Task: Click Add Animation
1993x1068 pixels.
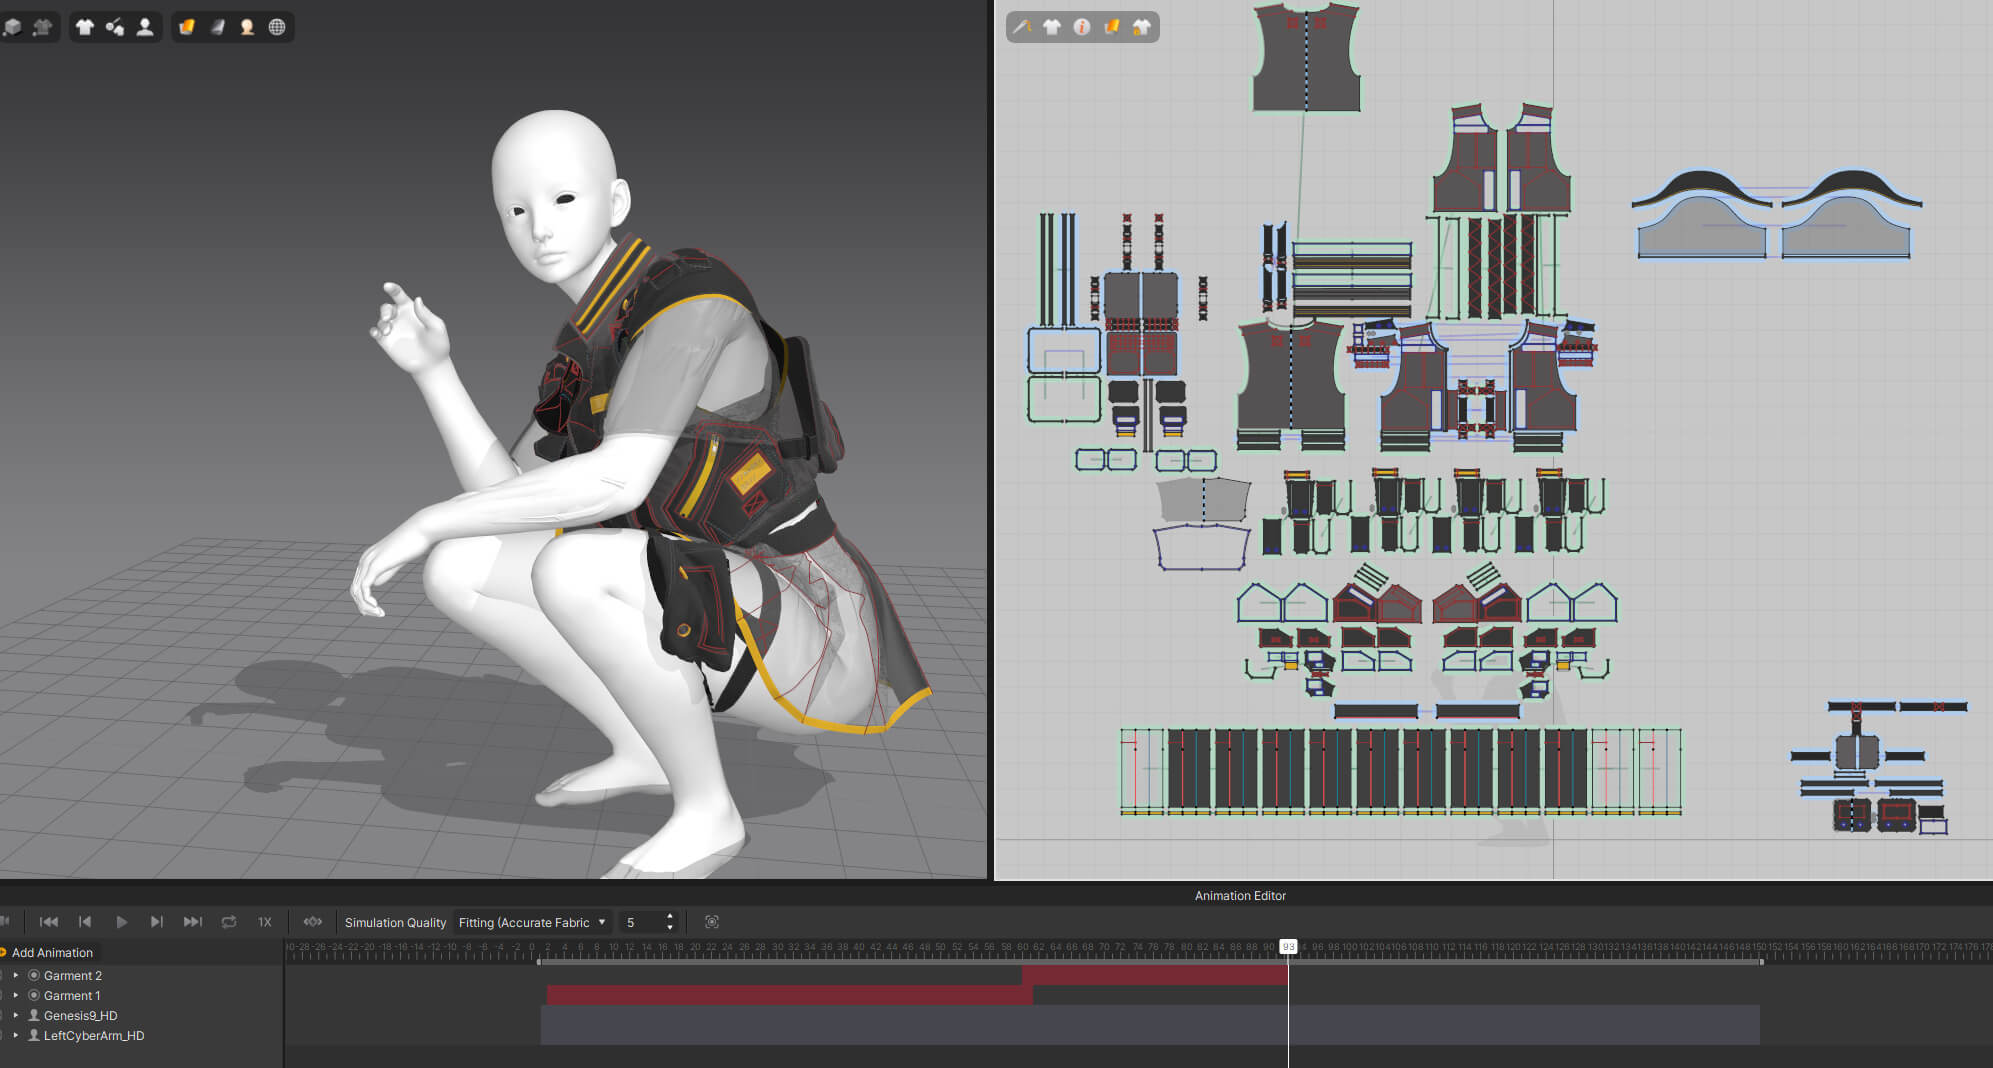Action: (x=52, y=953)
